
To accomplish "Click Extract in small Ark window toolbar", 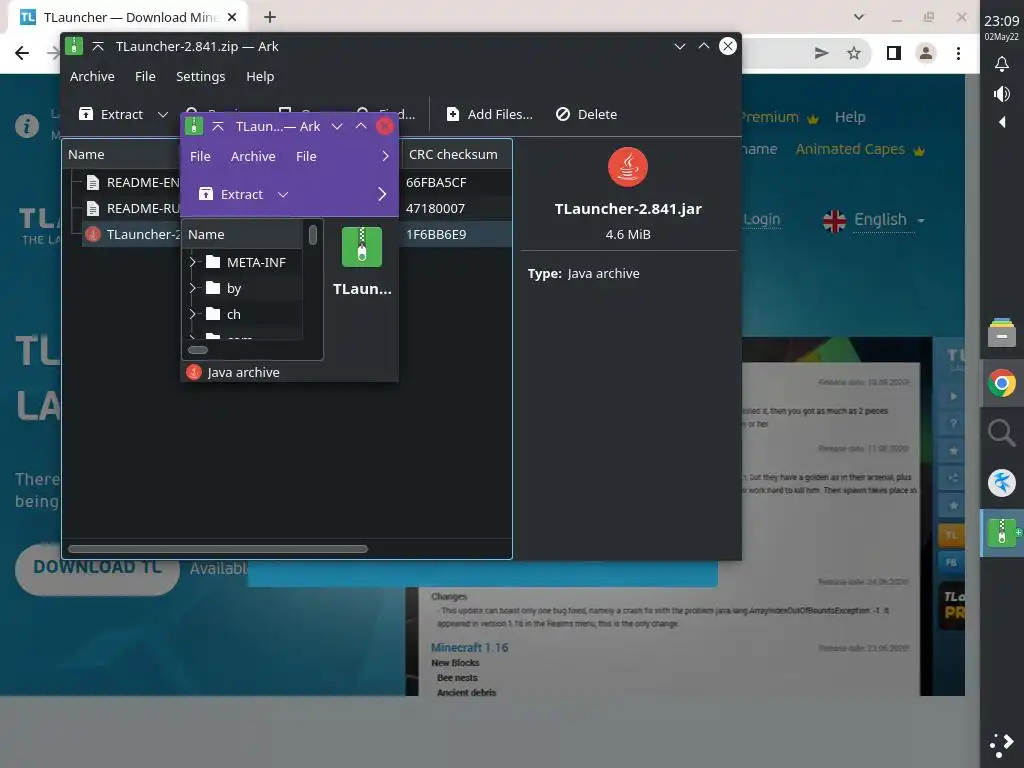I will [231, 195].
